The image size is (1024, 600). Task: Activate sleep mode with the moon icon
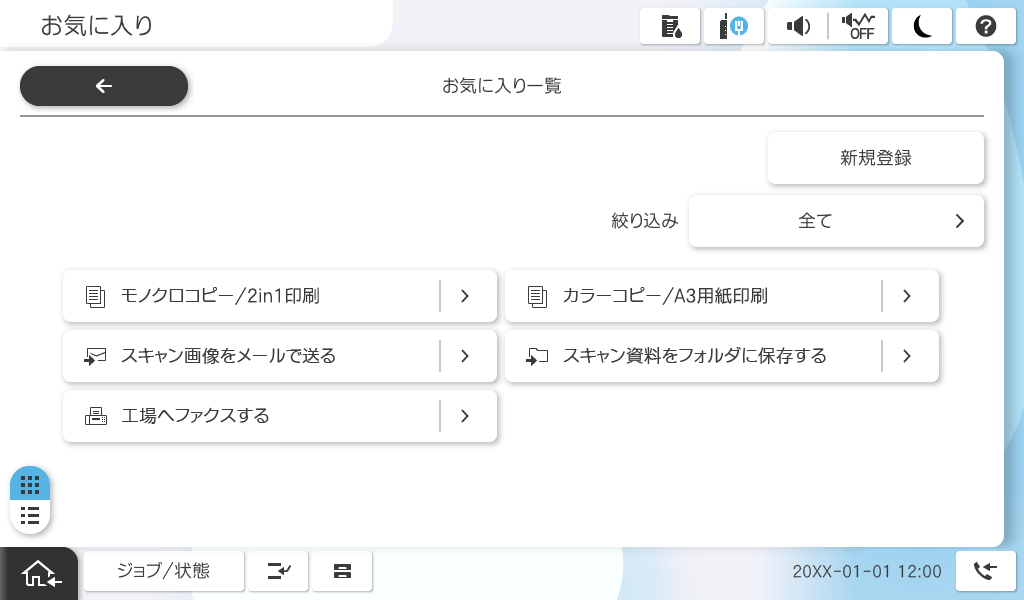922,27
